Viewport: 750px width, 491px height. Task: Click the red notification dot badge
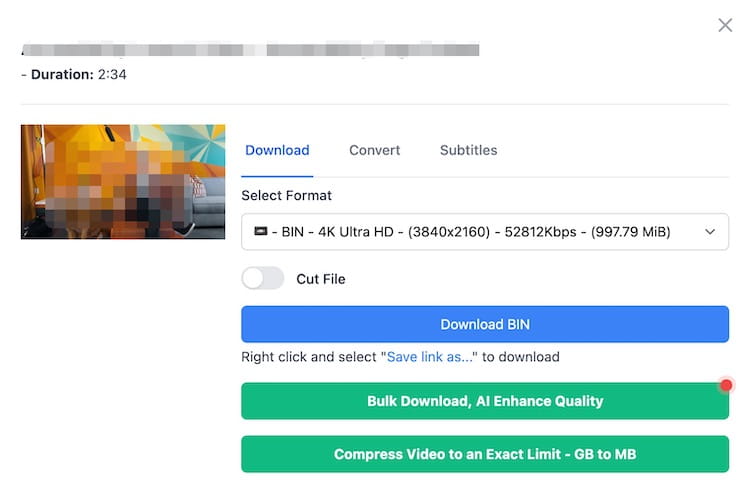[726, 385]
